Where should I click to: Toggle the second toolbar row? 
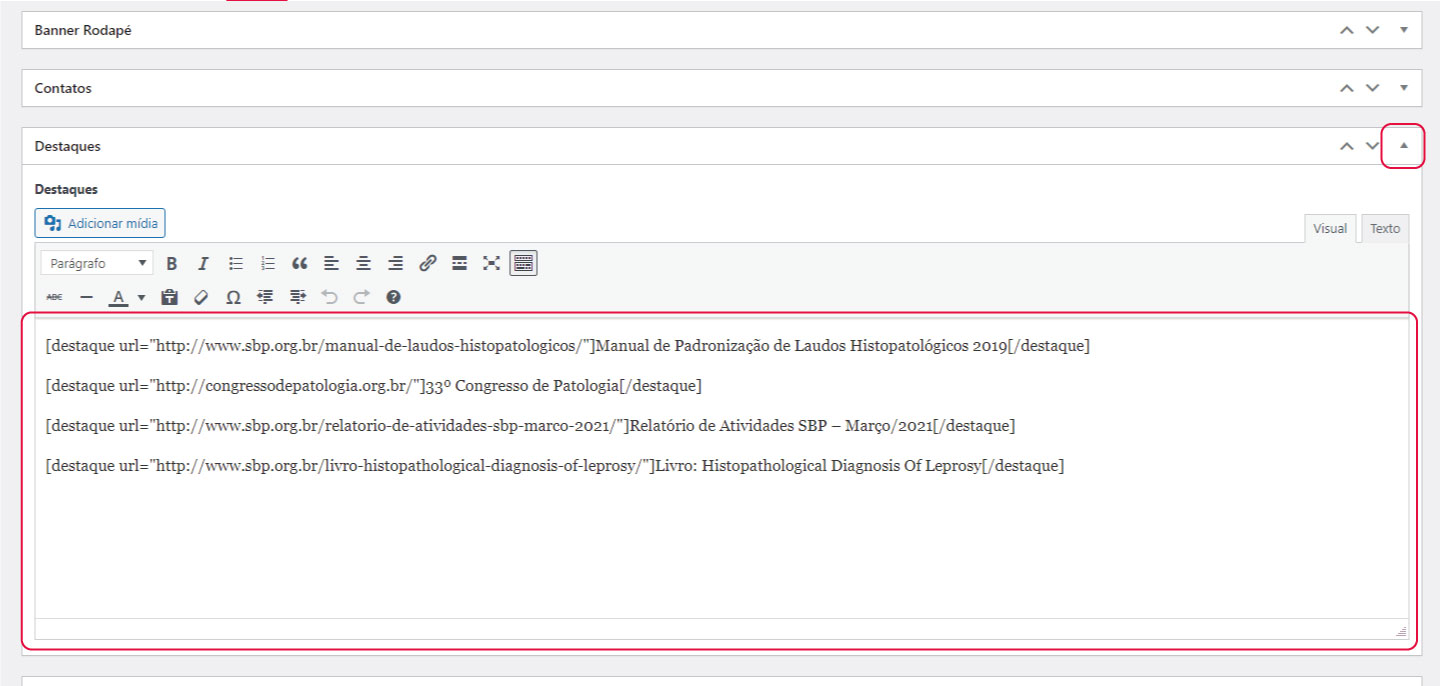(524, 264)
